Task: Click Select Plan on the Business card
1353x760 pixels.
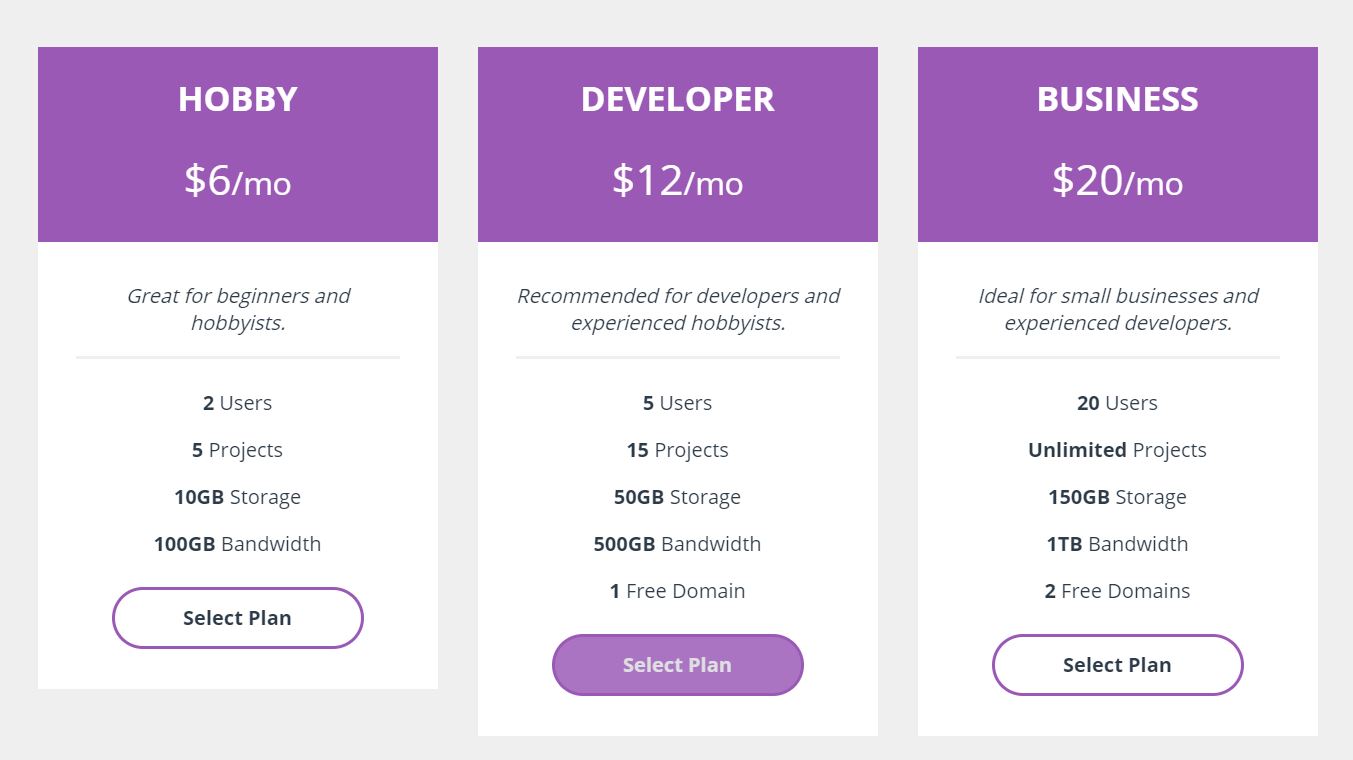Action: 1117,665
